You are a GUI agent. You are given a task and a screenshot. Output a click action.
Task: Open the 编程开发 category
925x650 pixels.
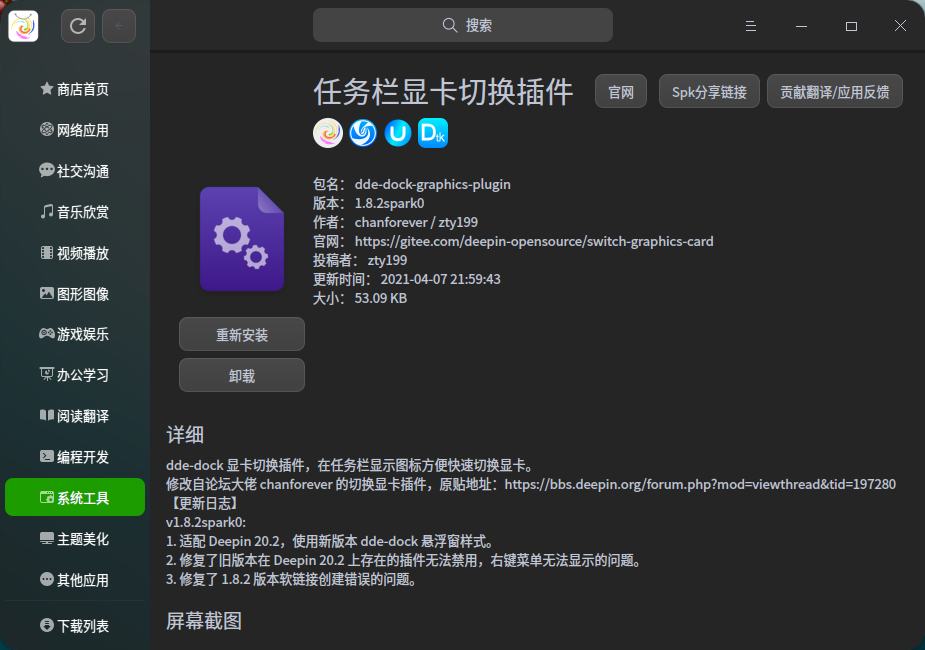[x=75, y=457]
